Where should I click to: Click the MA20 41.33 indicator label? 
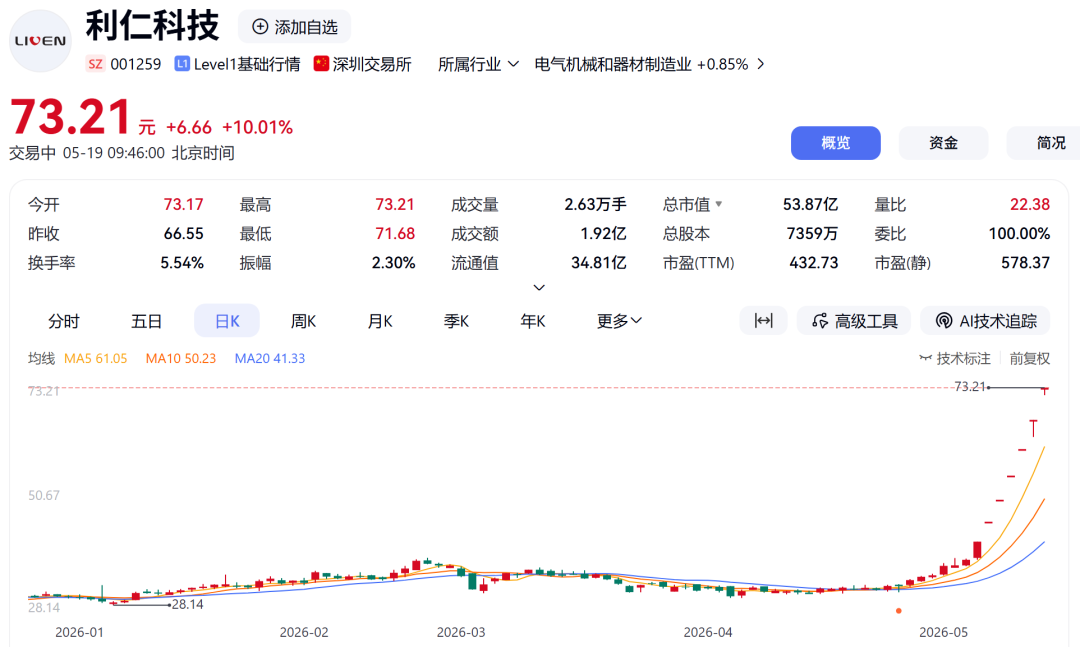point(269,358)
